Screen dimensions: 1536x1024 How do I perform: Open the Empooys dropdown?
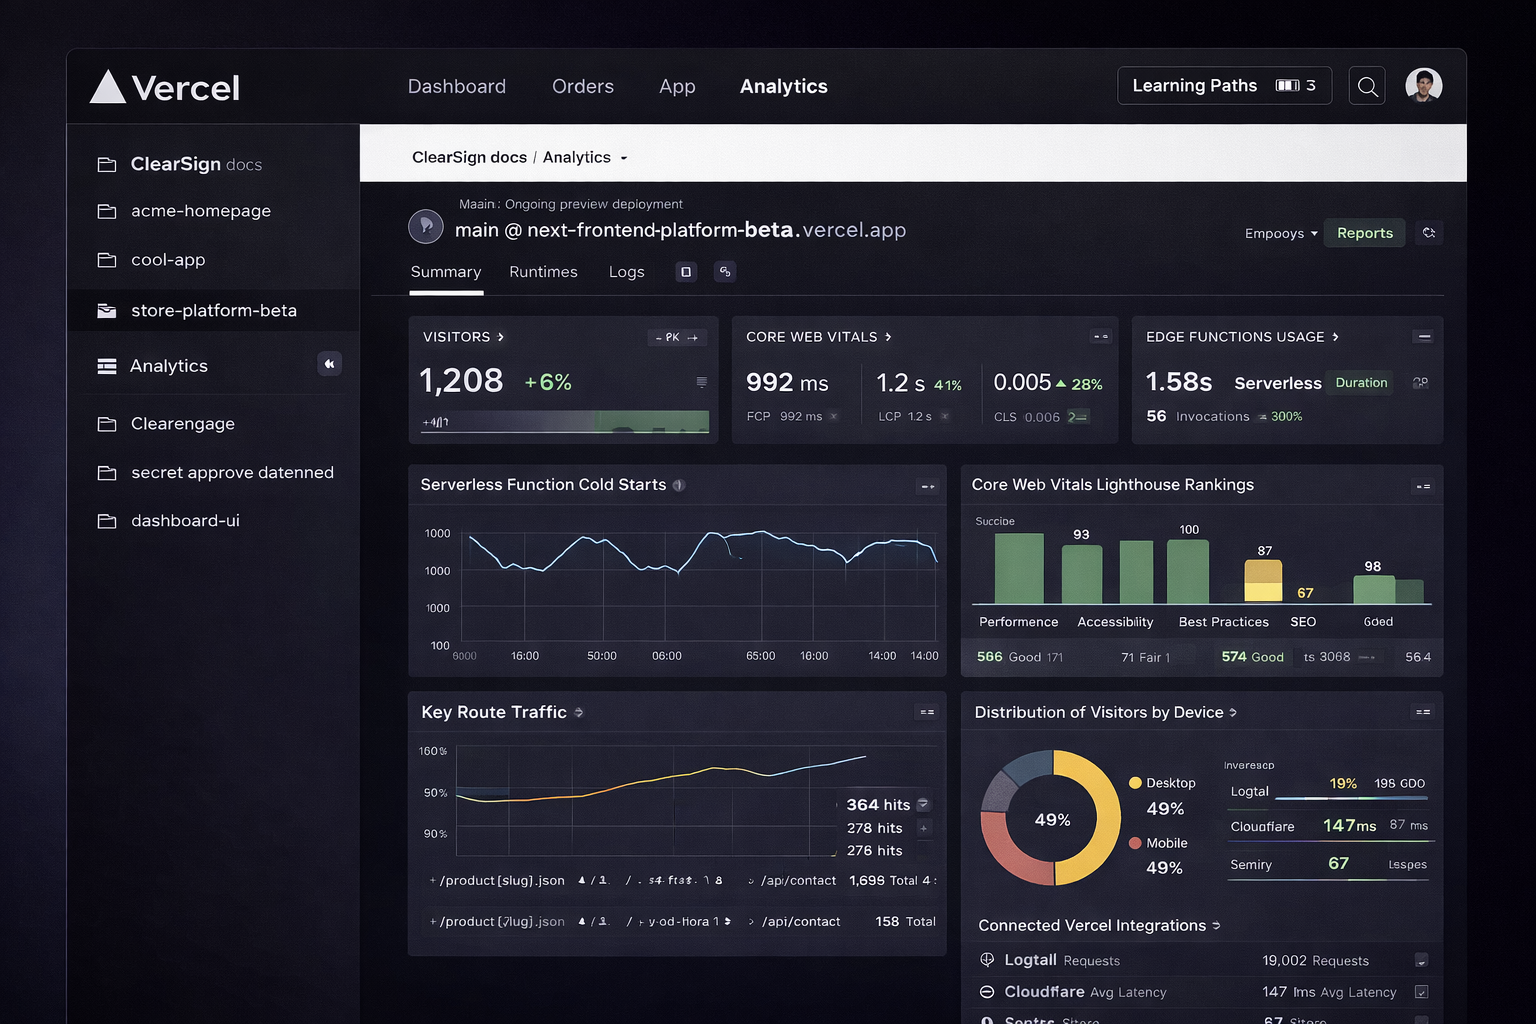click(1280, 233)
